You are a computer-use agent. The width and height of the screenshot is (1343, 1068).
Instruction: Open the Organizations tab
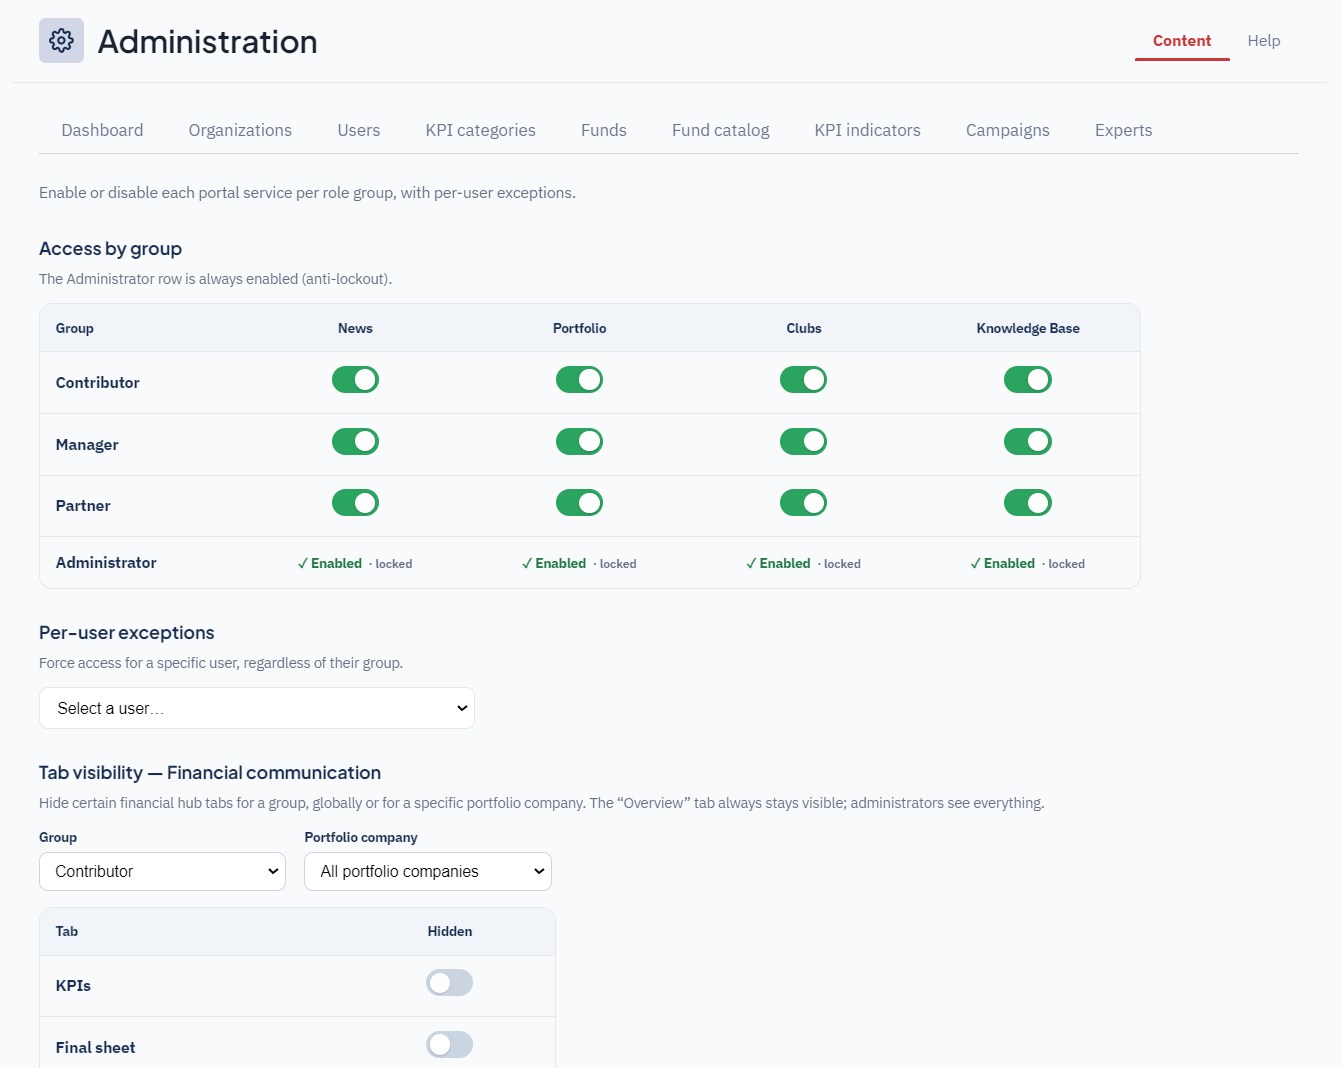240,130
